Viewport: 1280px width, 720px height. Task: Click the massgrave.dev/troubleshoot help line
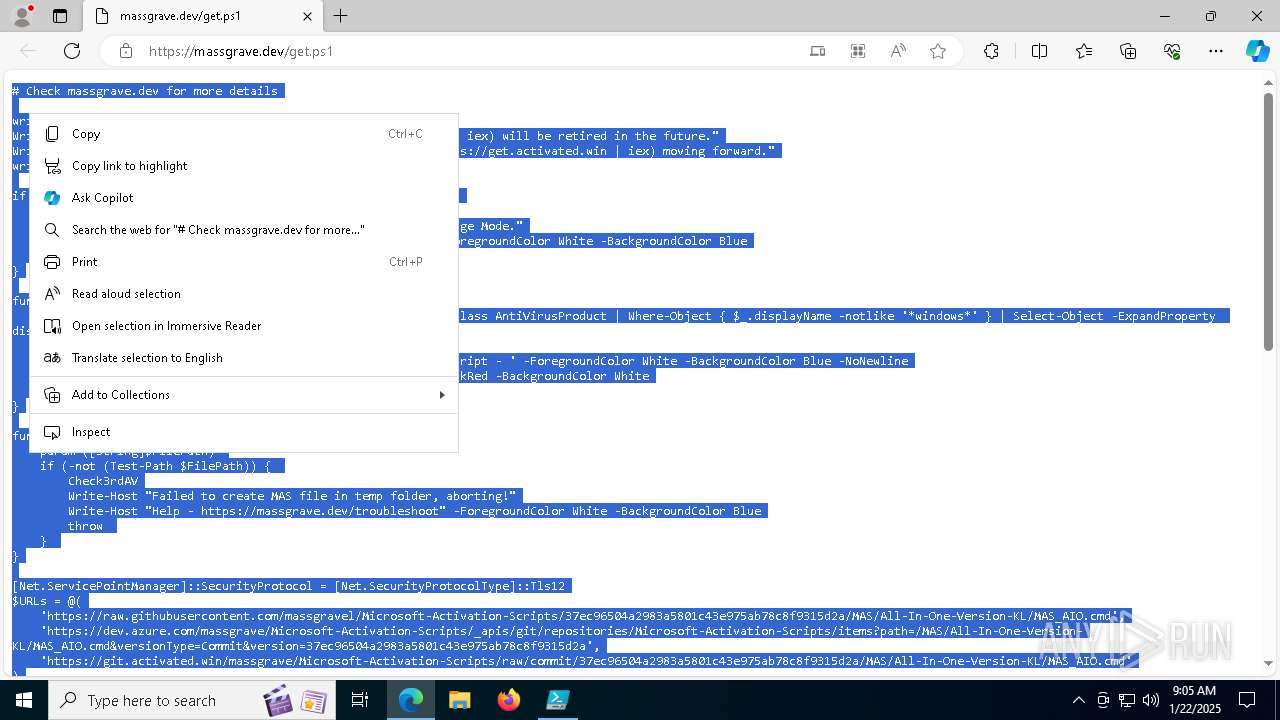[x=415, y=511]
